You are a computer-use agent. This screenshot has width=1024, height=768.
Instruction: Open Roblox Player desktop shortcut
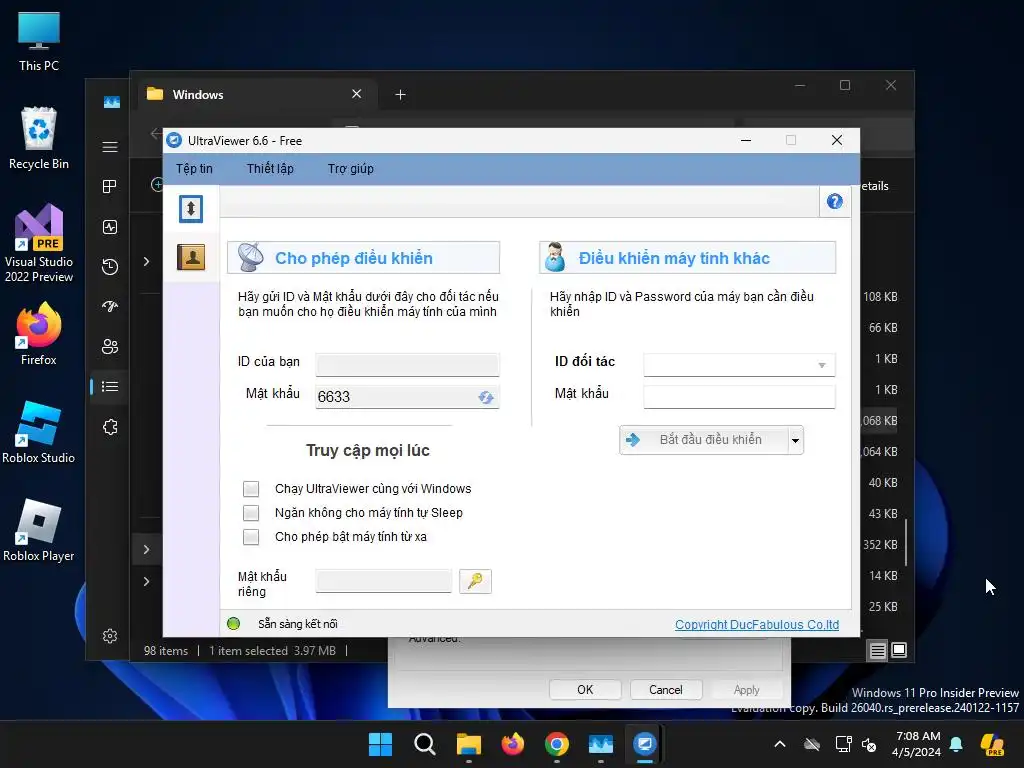pos(39,530)
